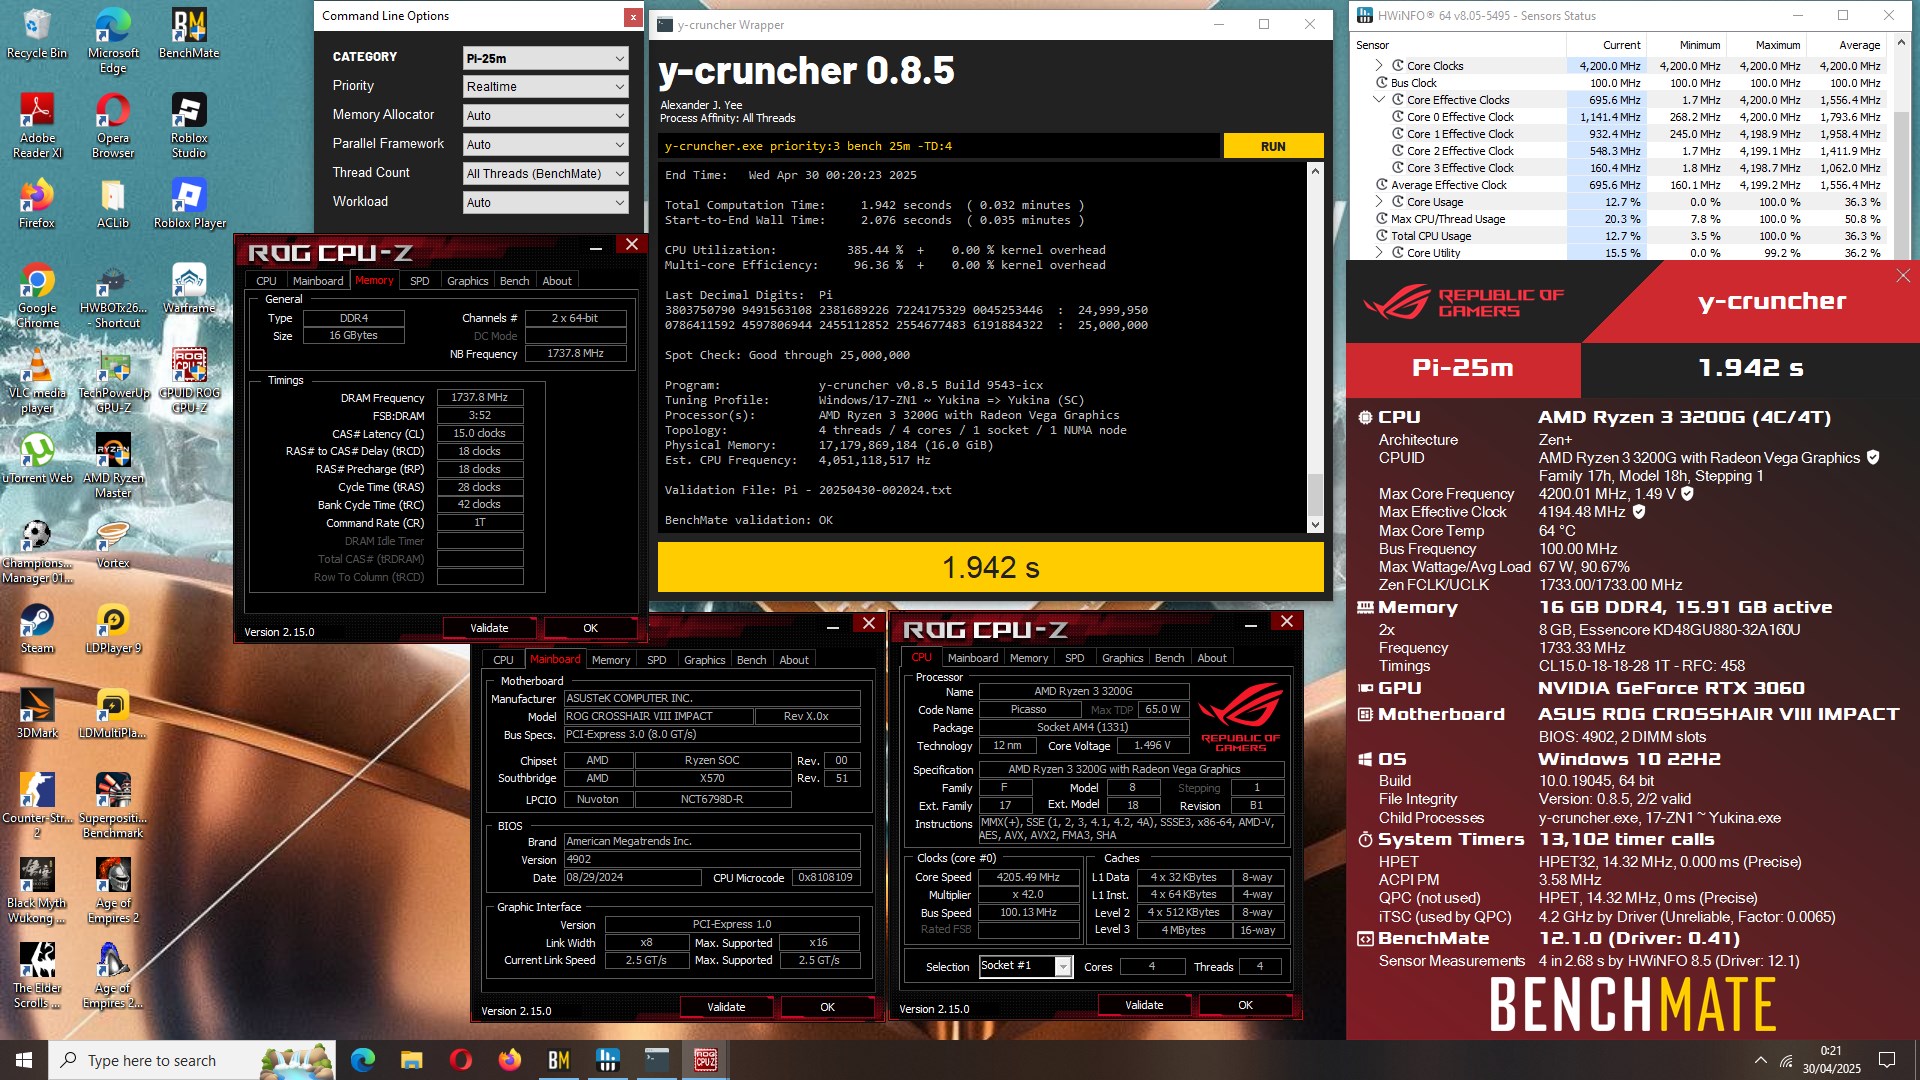Launch Black Myth Wukong shortcut
1920x1080 pixels.
coord(37,891)
